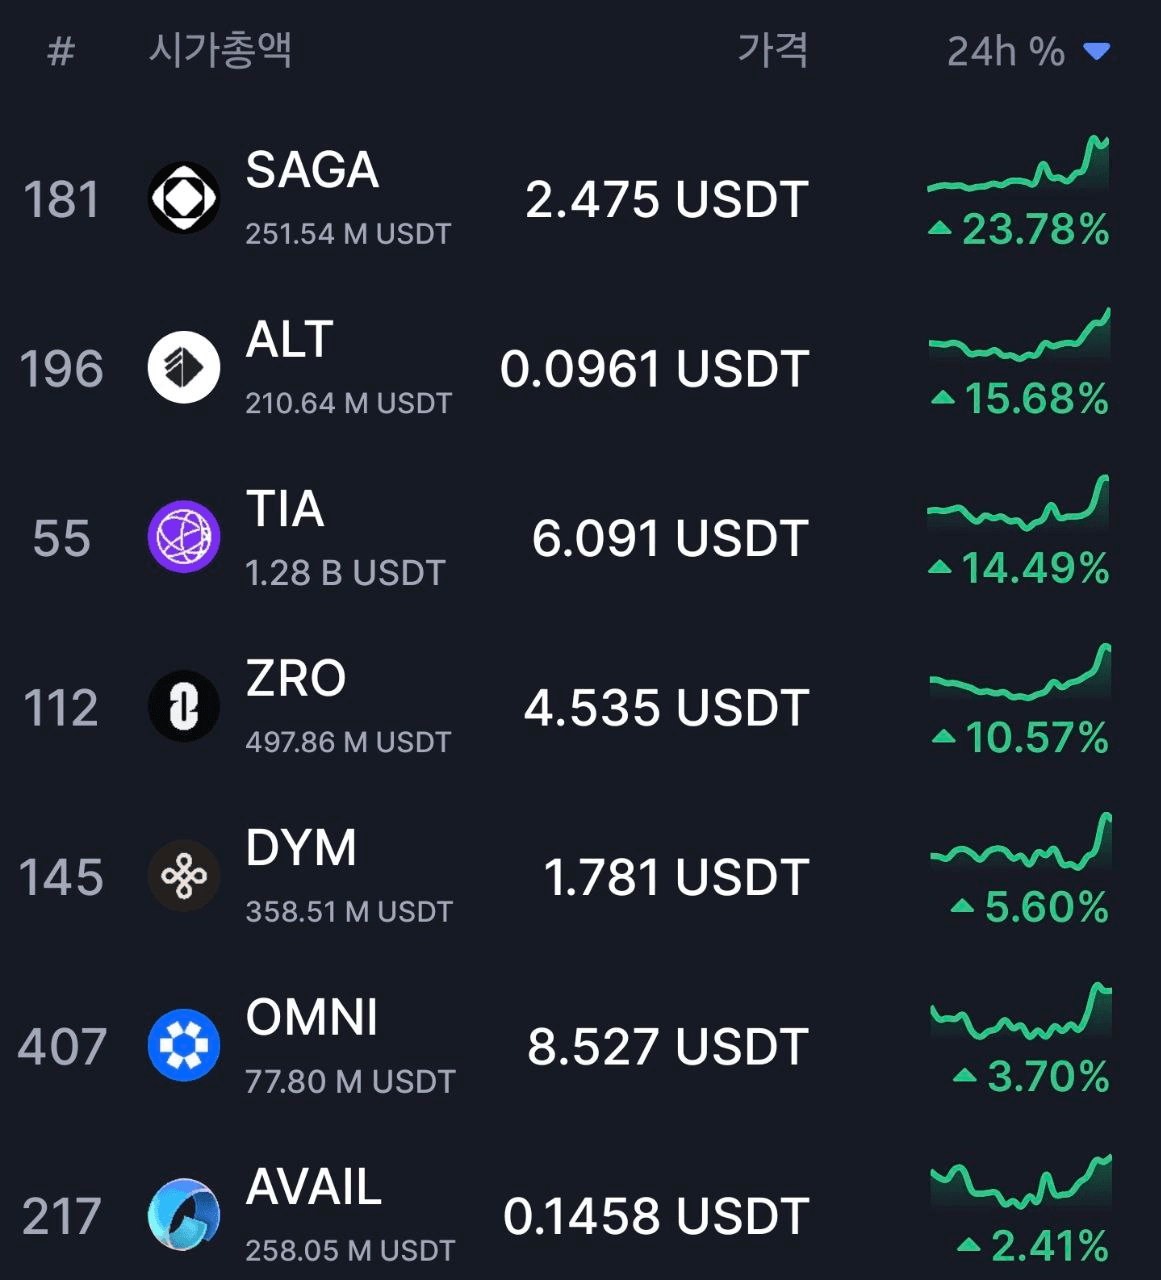View the SAGA 23.78% sparkline chart
The width and height of the screenshot is (1161, 1280).
coord(1019,164)
